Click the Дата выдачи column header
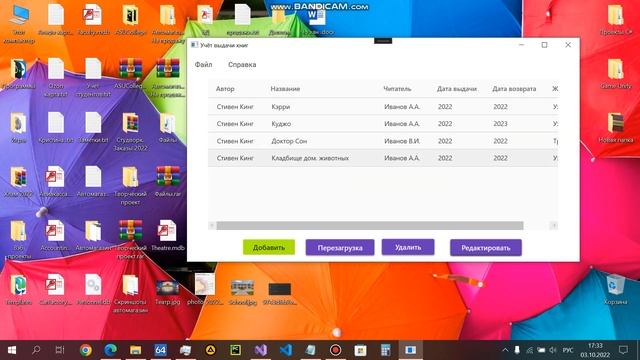640x360 pixels. pyautogui.click(x=457, y=89)
